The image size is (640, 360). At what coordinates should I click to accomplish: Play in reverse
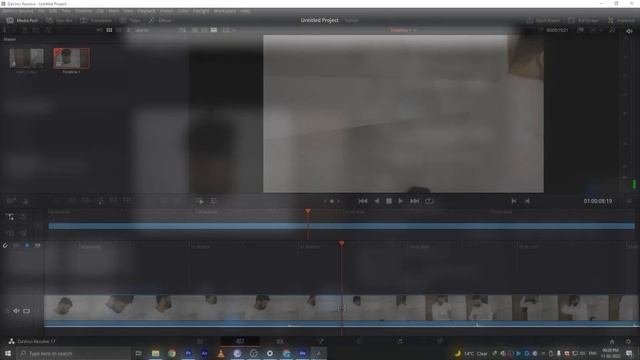[377, 201]
